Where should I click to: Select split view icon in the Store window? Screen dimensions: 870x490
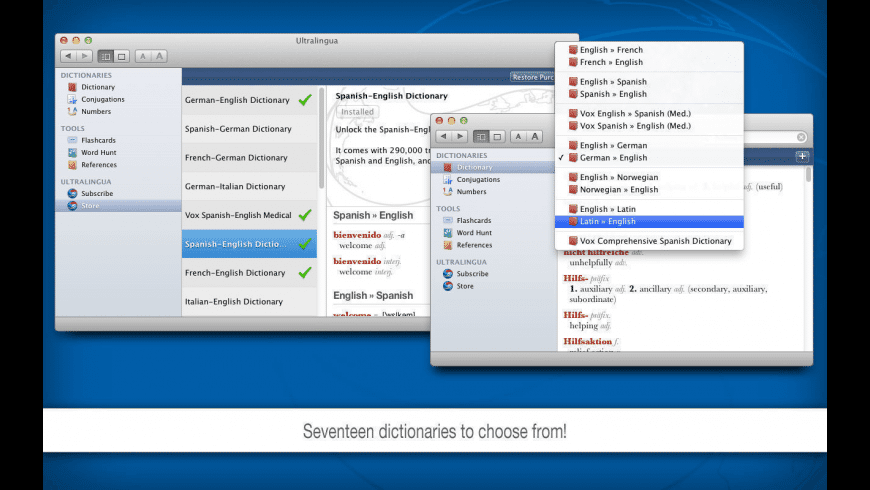point(105,56)
